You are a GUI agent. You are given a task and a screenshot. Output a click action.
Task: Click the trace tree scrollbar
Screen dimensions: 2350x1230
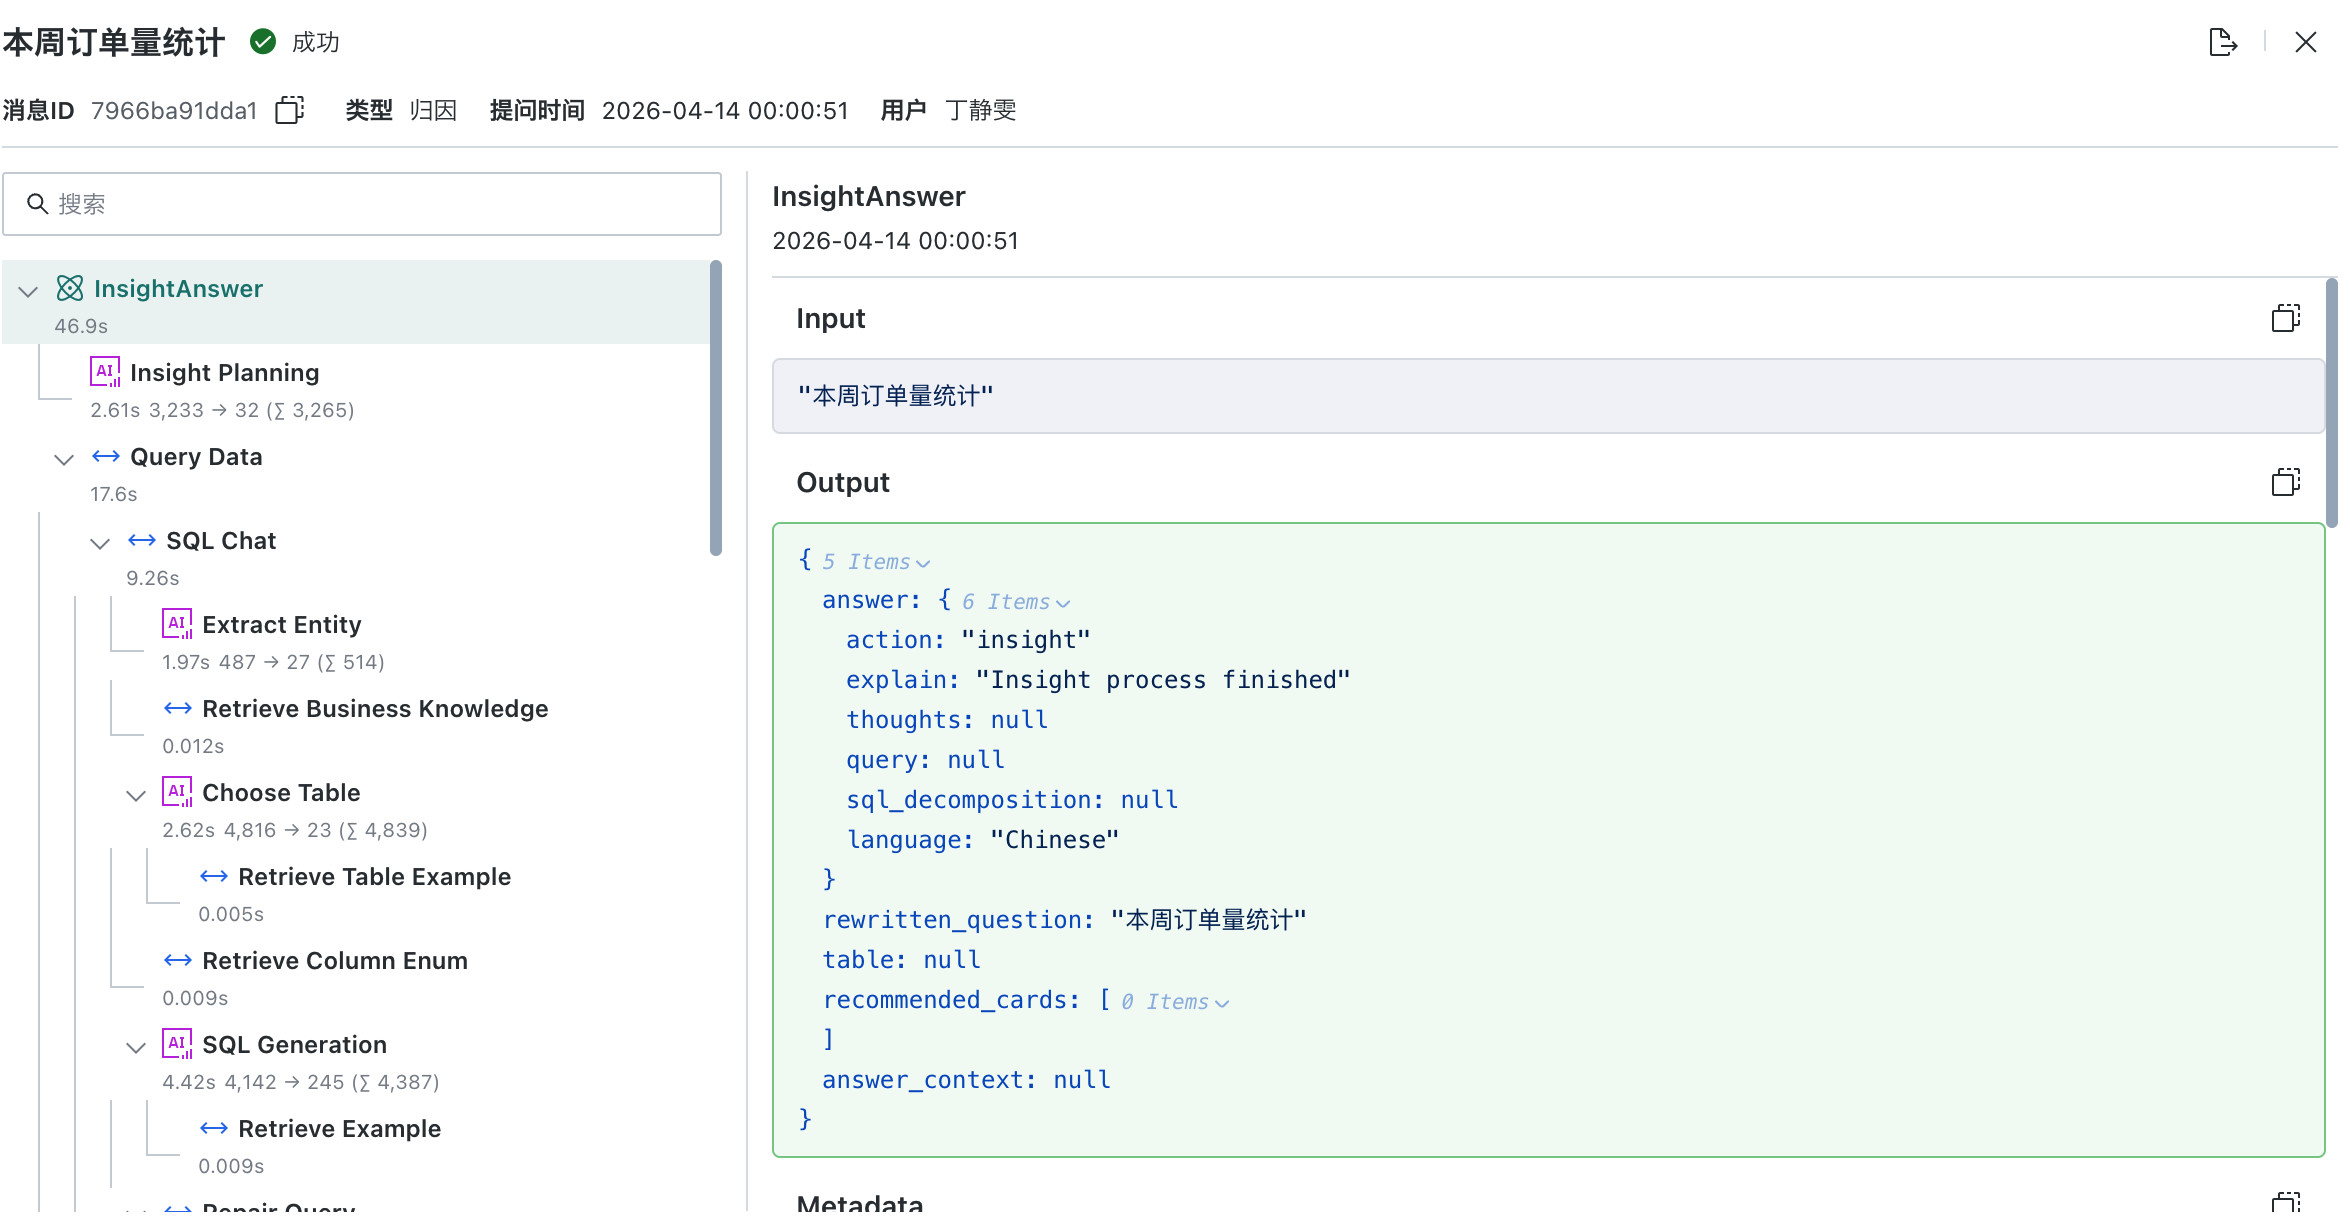point(715,408)
